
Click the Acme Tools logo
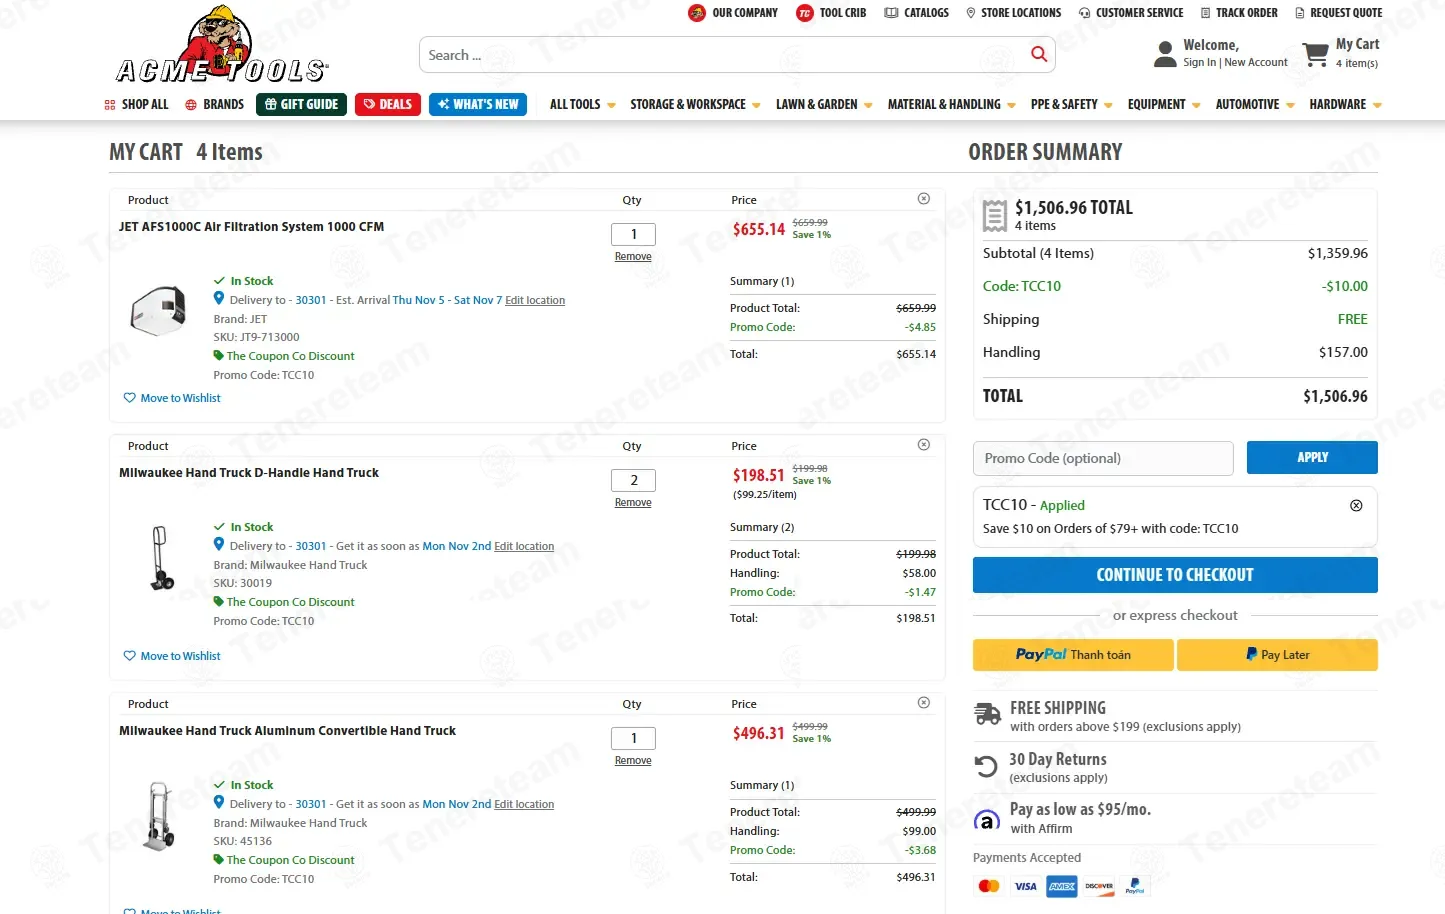click(221, 45)
